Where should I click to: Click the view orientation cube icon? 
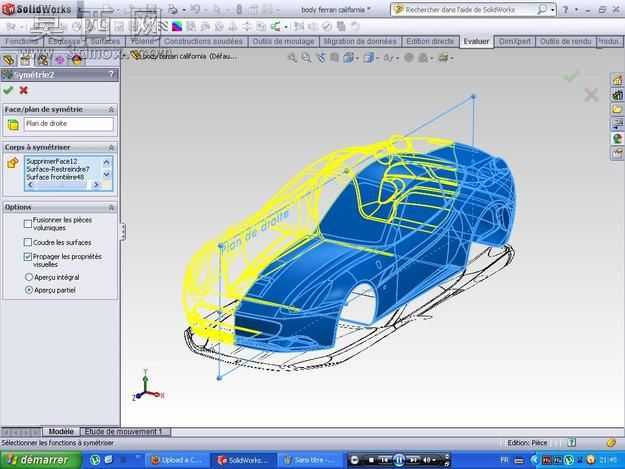[x=348, y=58]
